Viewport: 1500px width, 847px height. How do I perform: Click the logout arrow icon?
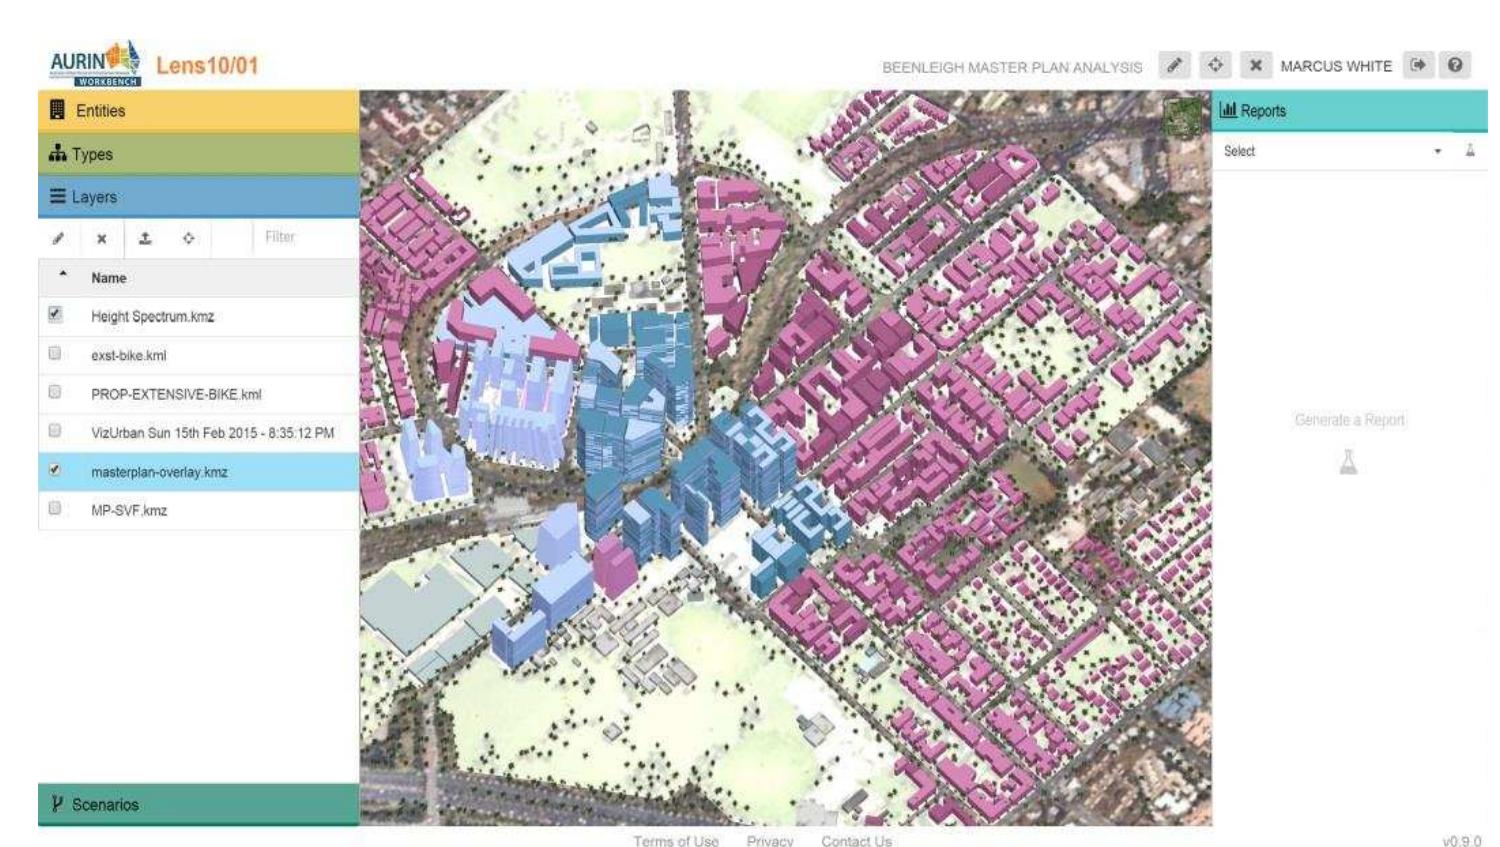point(1418,66)
